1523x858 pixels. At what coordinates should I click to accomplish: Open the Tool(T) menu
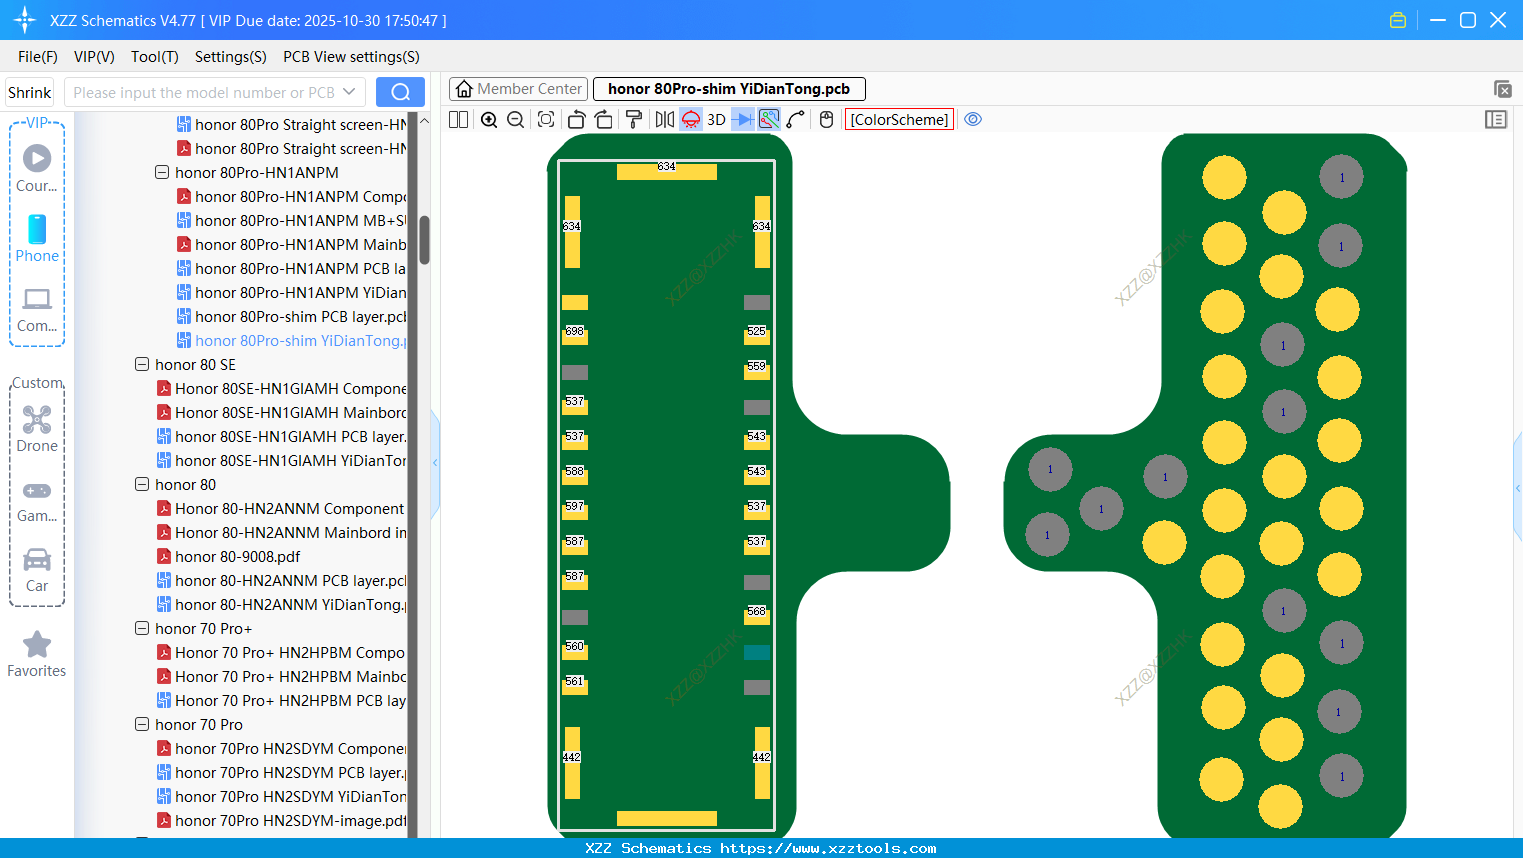[x=155, y=57]
